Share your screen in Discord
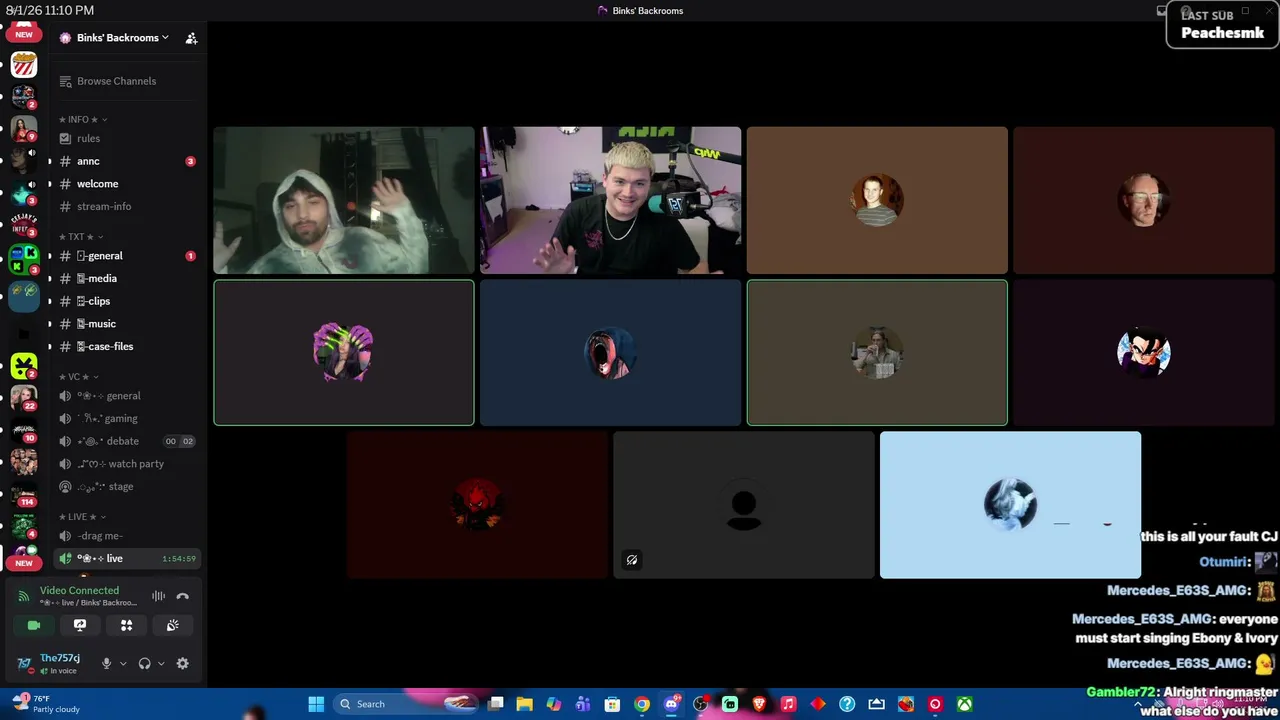Screen dimensions: 1280x720 coord(80,625)
